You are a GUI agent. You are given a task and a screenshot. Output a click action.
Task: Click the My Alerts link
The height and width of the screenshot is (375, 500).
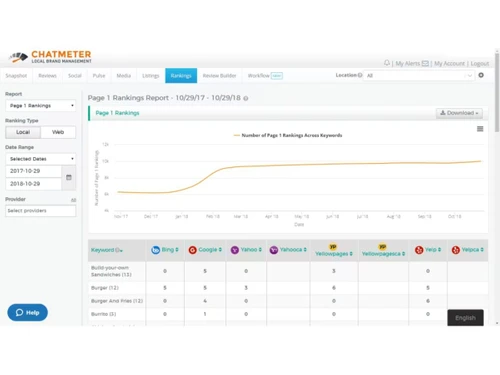(x=407, y=63)
